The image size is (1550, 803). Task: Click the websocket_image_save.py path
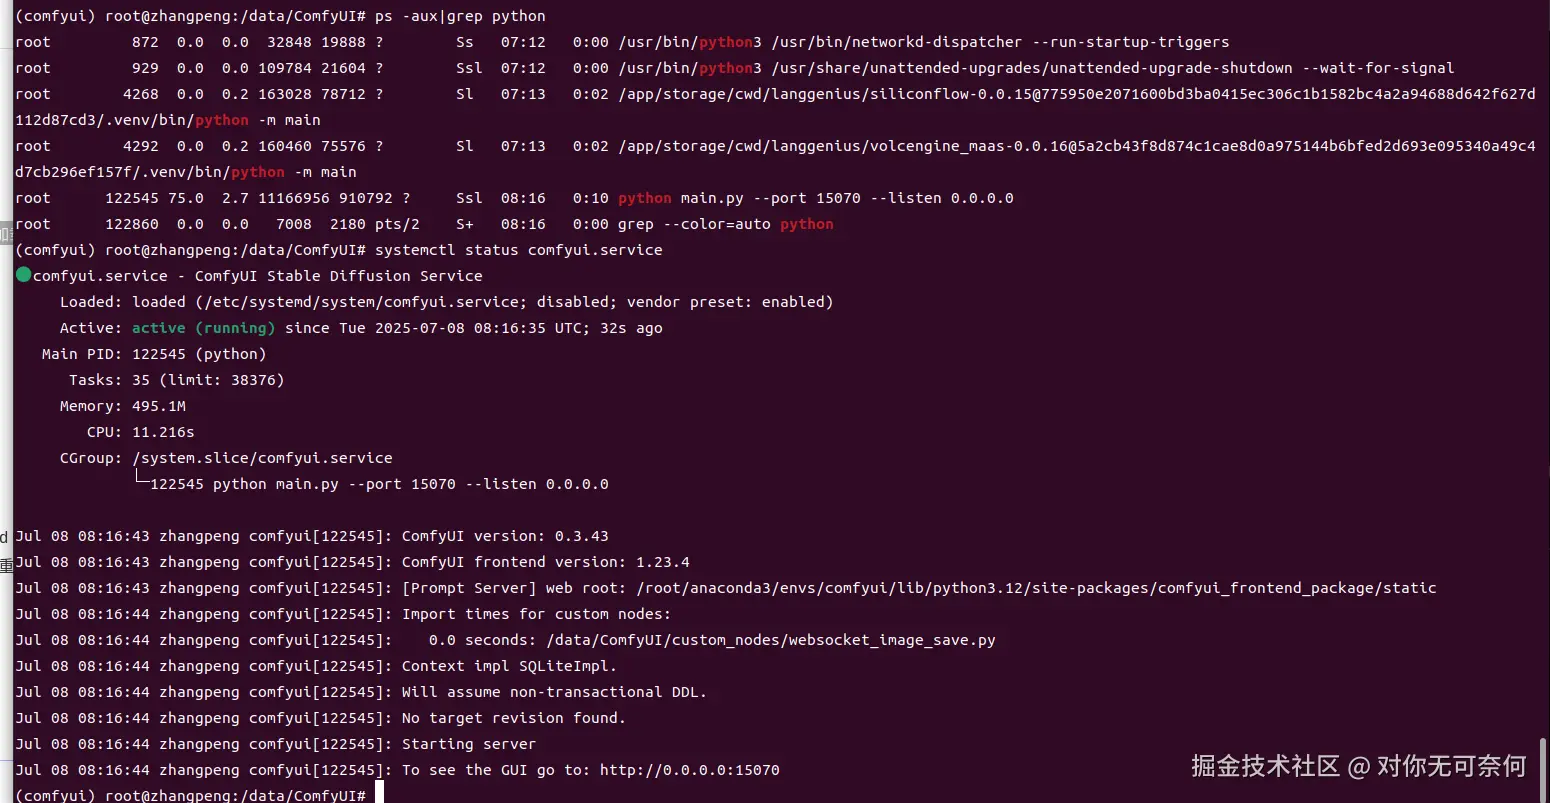coord(771,640)
